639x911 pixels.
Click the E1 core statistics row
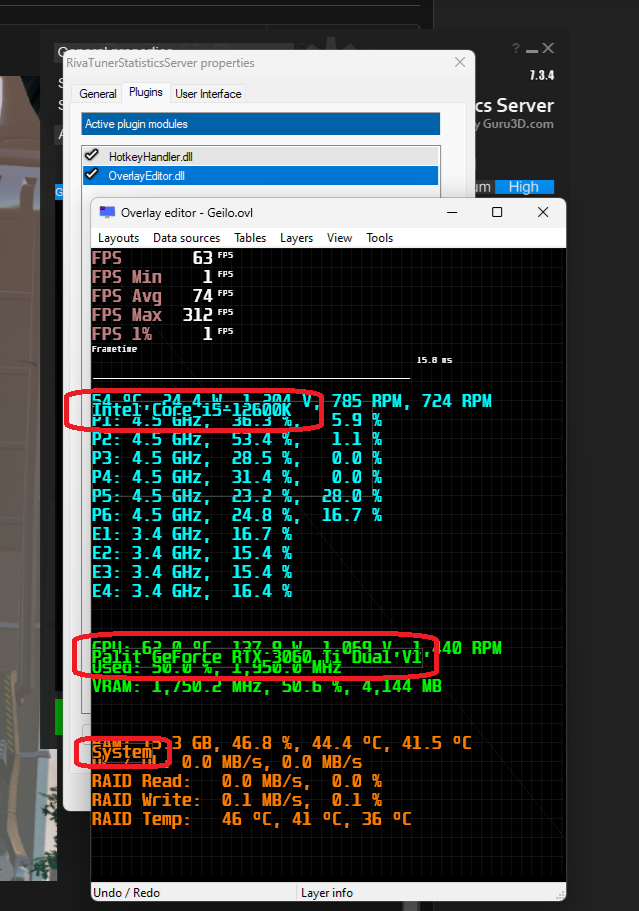192,534
